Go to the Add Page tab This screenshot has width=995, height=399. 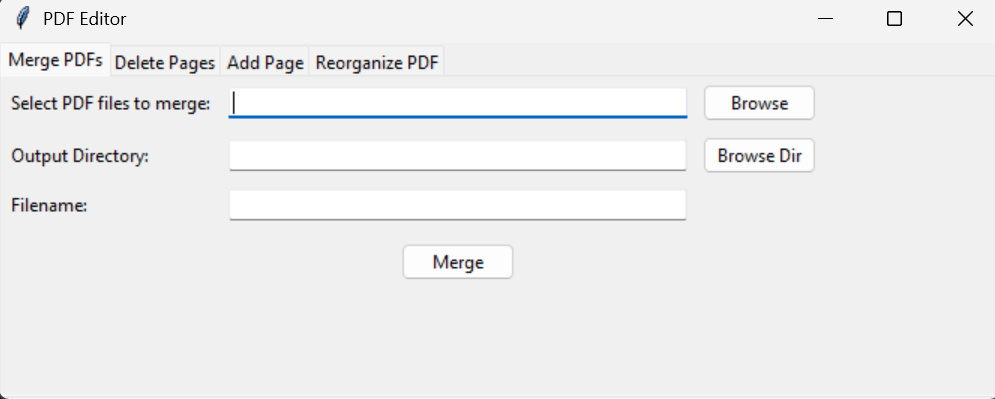click(x=265, y=63)
